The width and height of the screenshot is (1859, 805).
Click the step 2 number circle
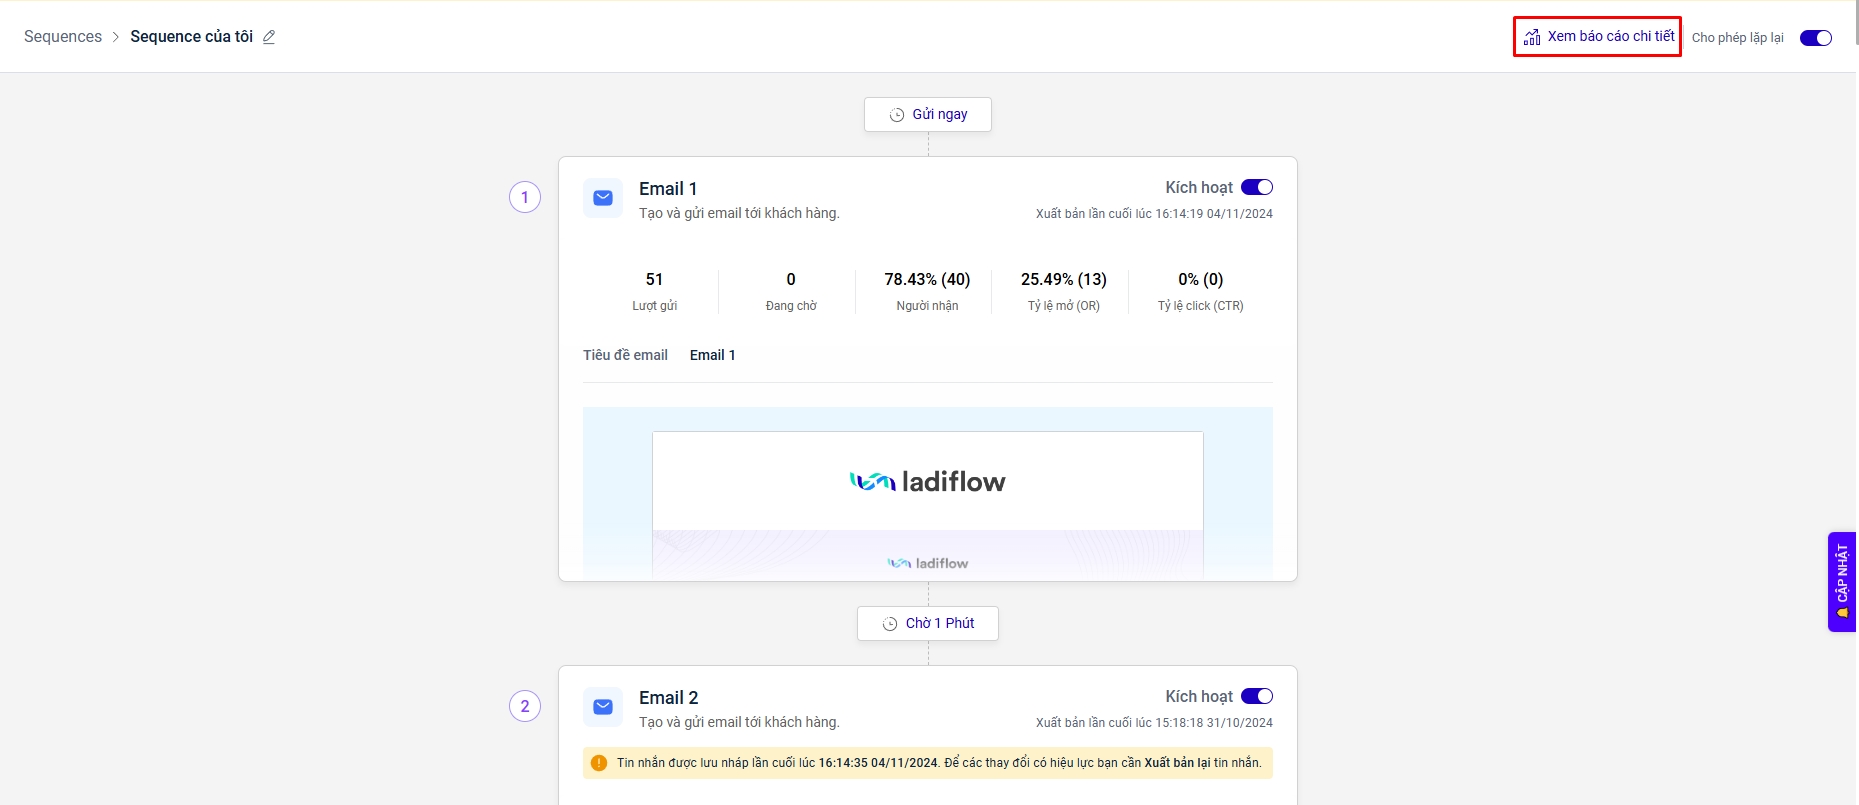(x=525, y=706)
